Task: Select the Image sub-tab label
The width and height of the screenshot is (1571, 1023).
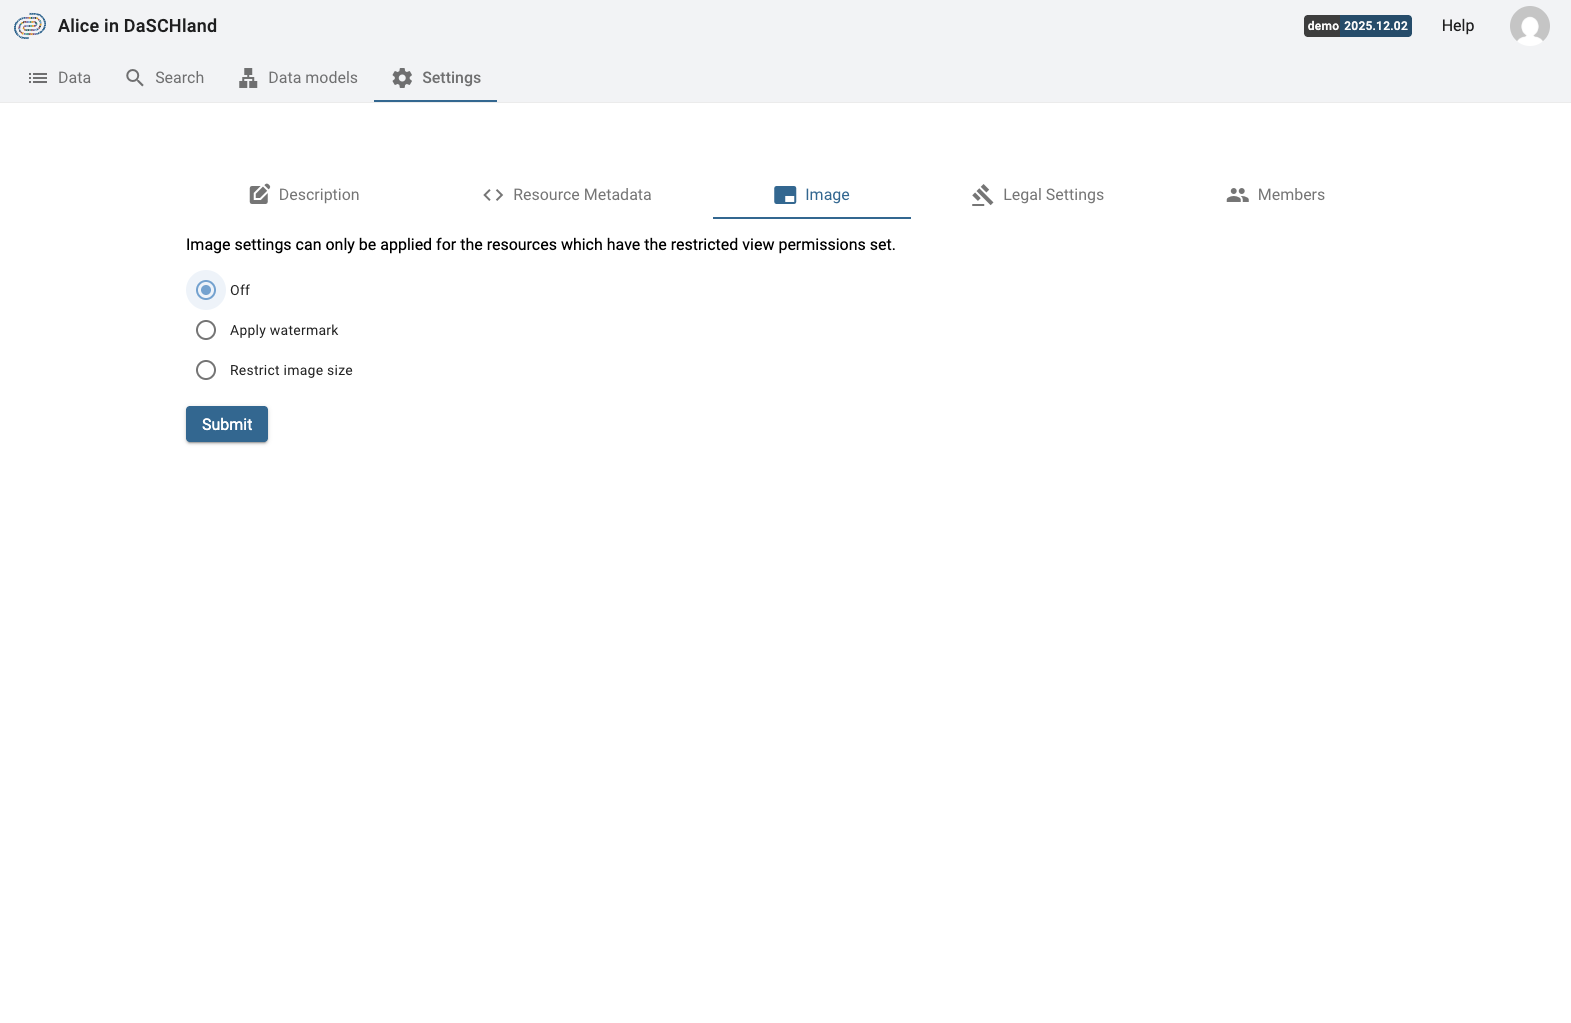Action: click(827, 195)
